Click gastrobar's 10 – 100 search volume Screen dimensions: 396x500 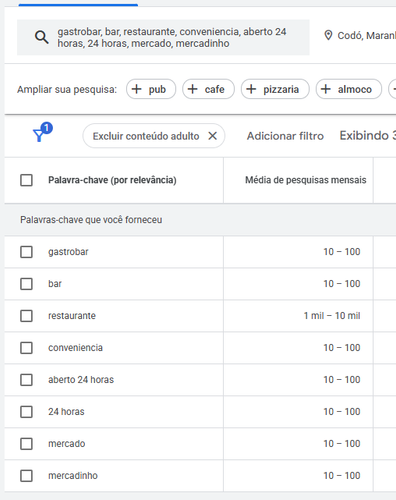(342, 252)
